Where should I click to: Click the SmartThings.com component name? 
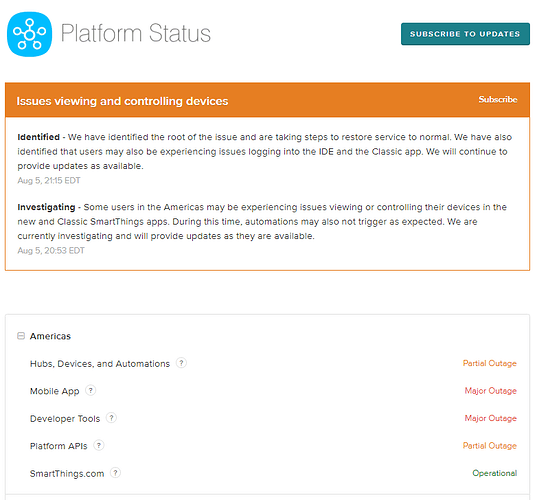tap(67, 474)
